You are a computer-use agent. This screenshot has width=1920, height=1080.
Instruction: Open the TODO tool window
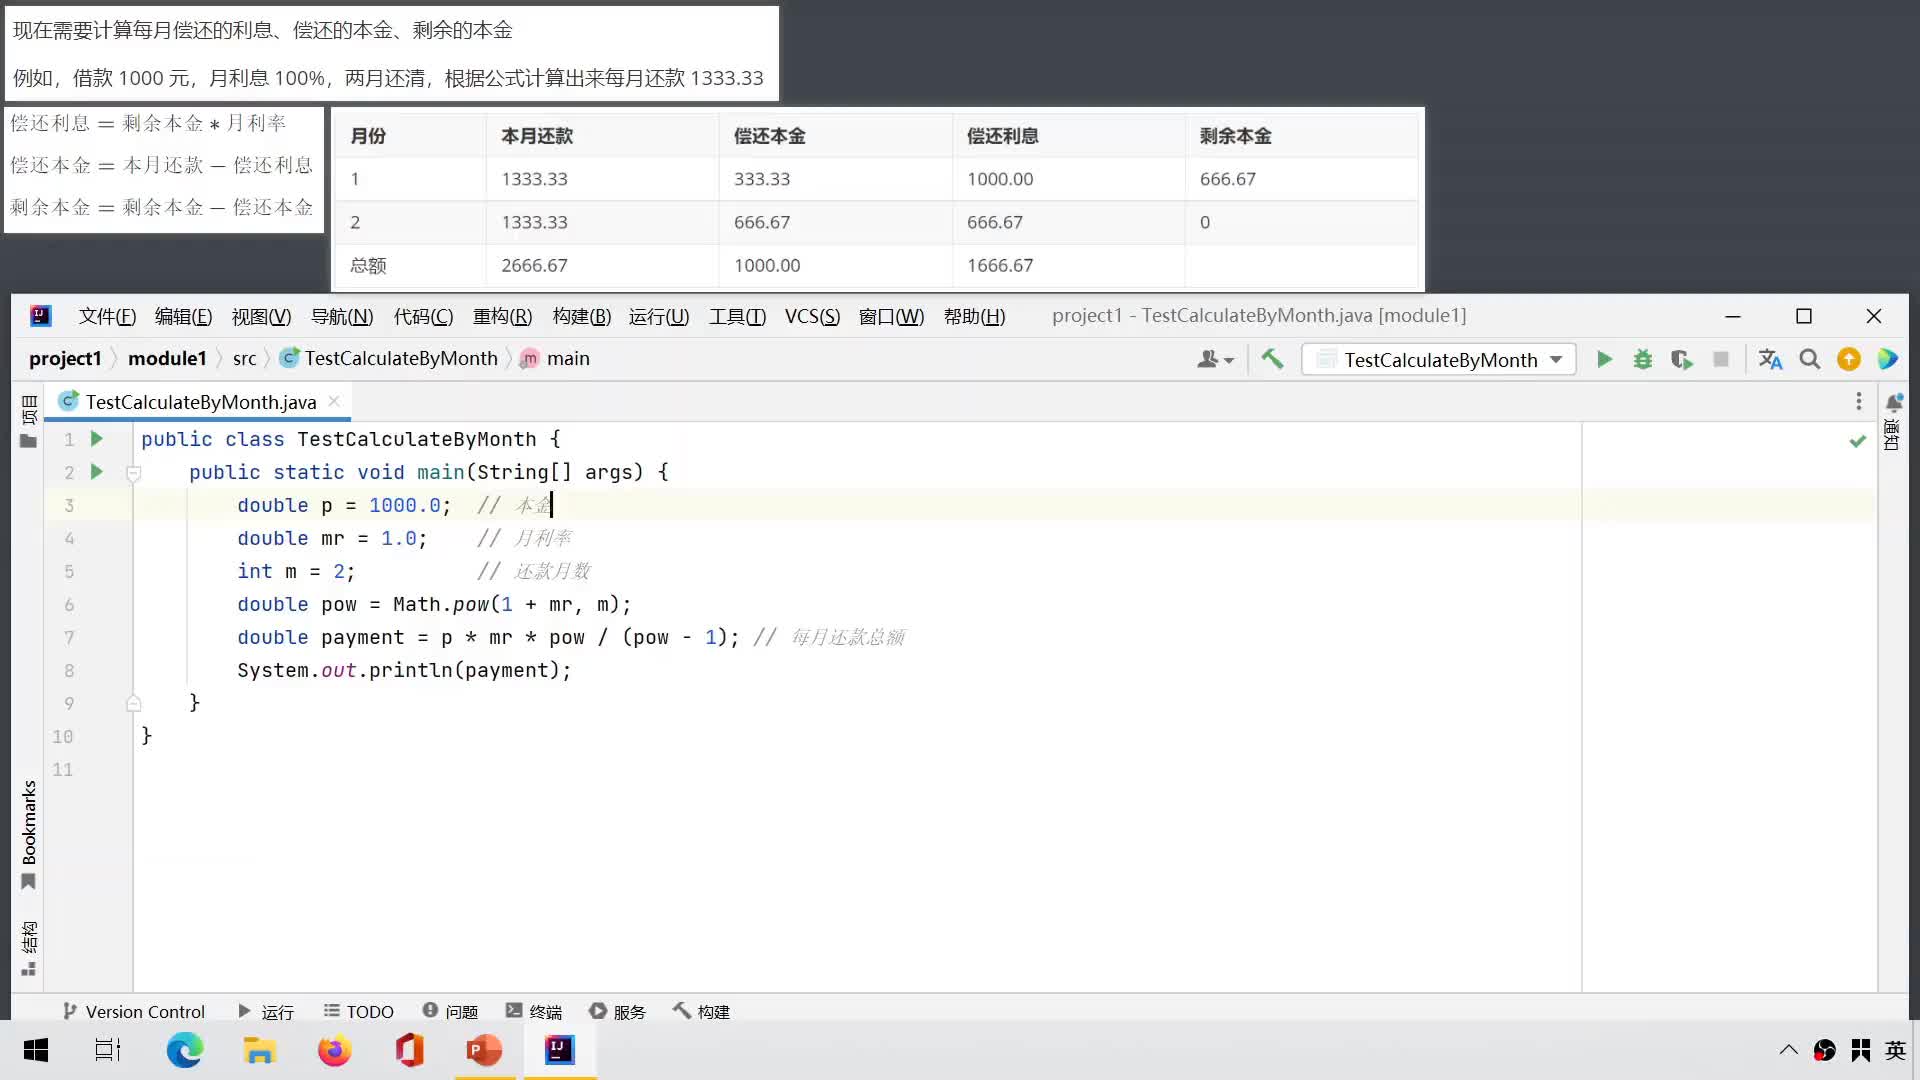pos(358,1011)
